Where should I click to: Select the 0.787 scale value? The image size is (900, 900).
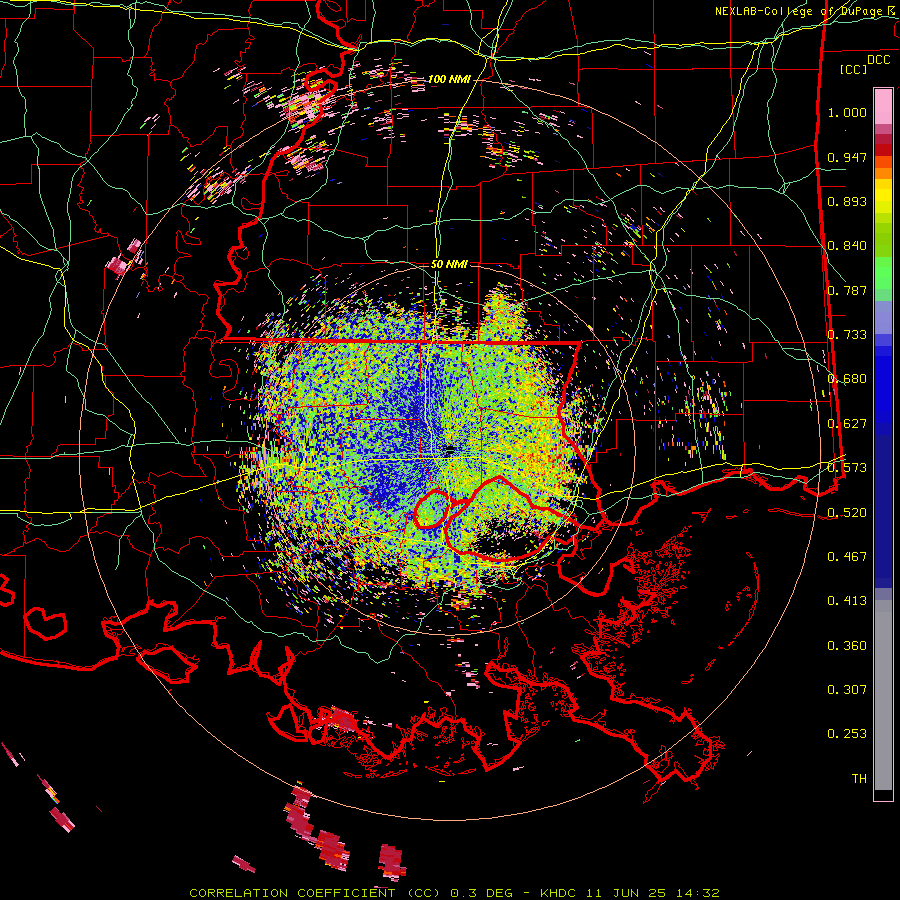(847, 290)
